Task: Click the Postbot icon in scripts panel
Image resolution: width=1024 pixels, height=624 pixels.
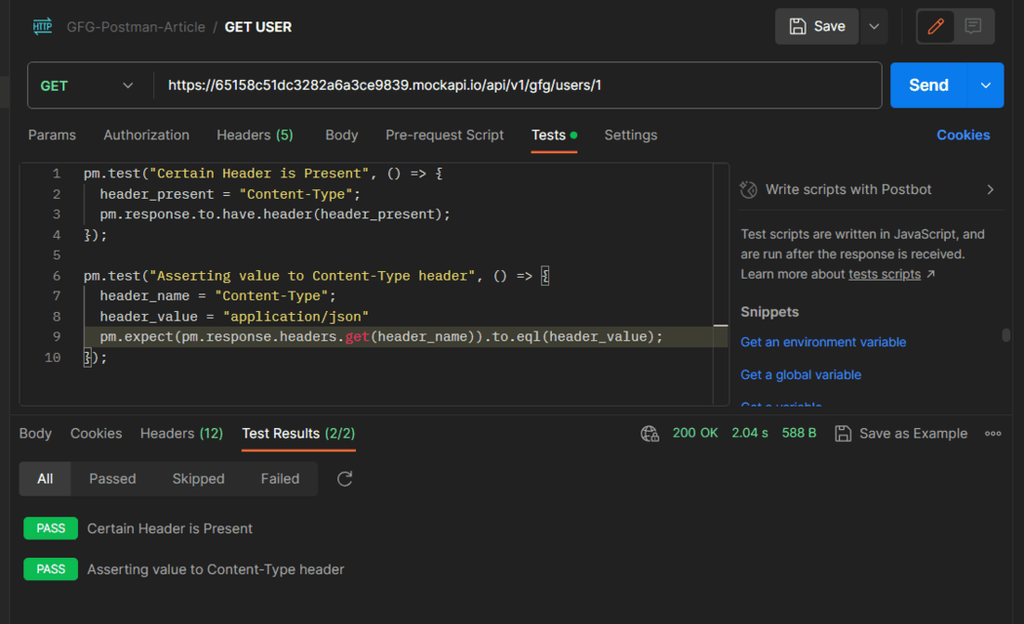Action: coord(749,189)
